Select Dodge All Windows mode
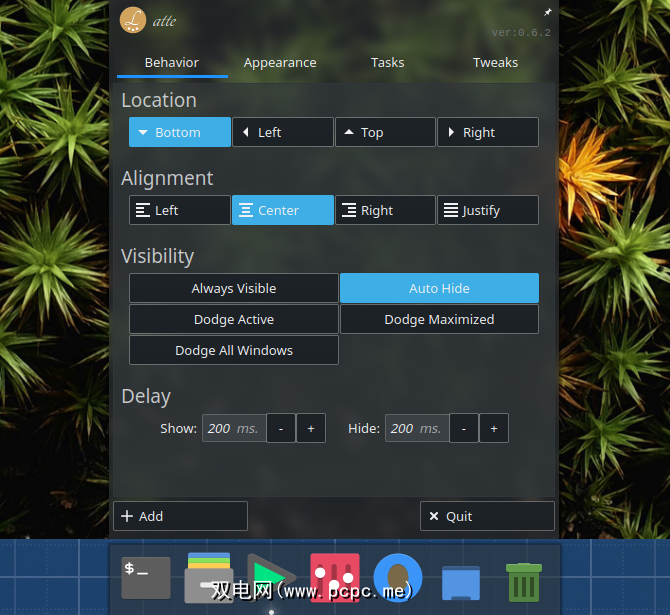The image size is (670, 615). tap(234, 350)
